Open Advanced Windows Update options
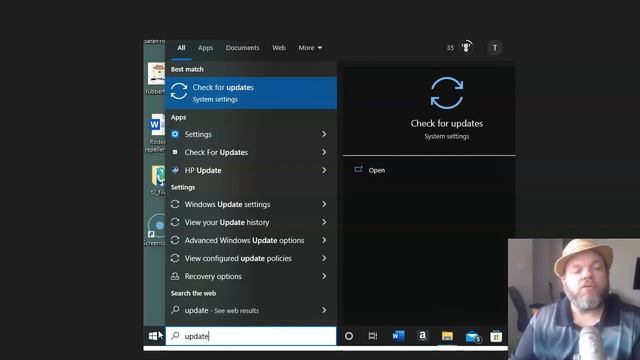This screenshot has width=640, height=360. [251, 240]
